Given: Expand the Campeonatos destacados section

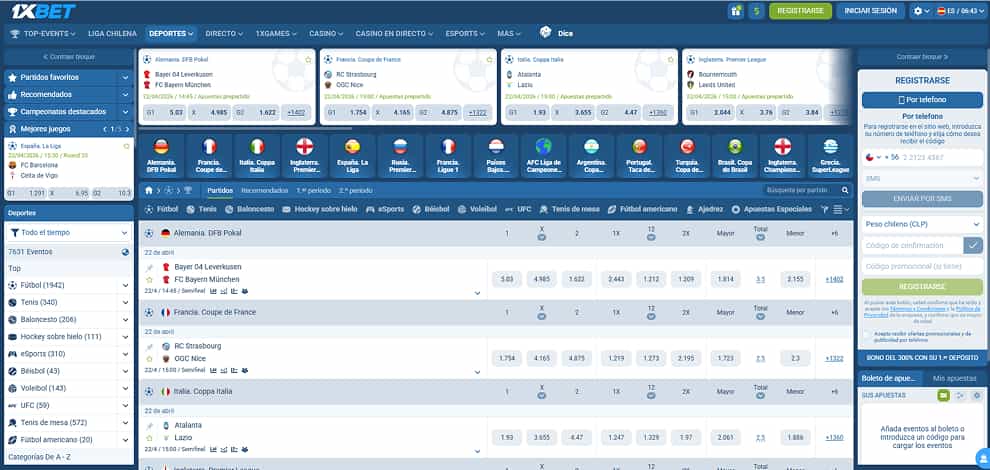Looking at the screenshot, I should (x=125, y=112).
